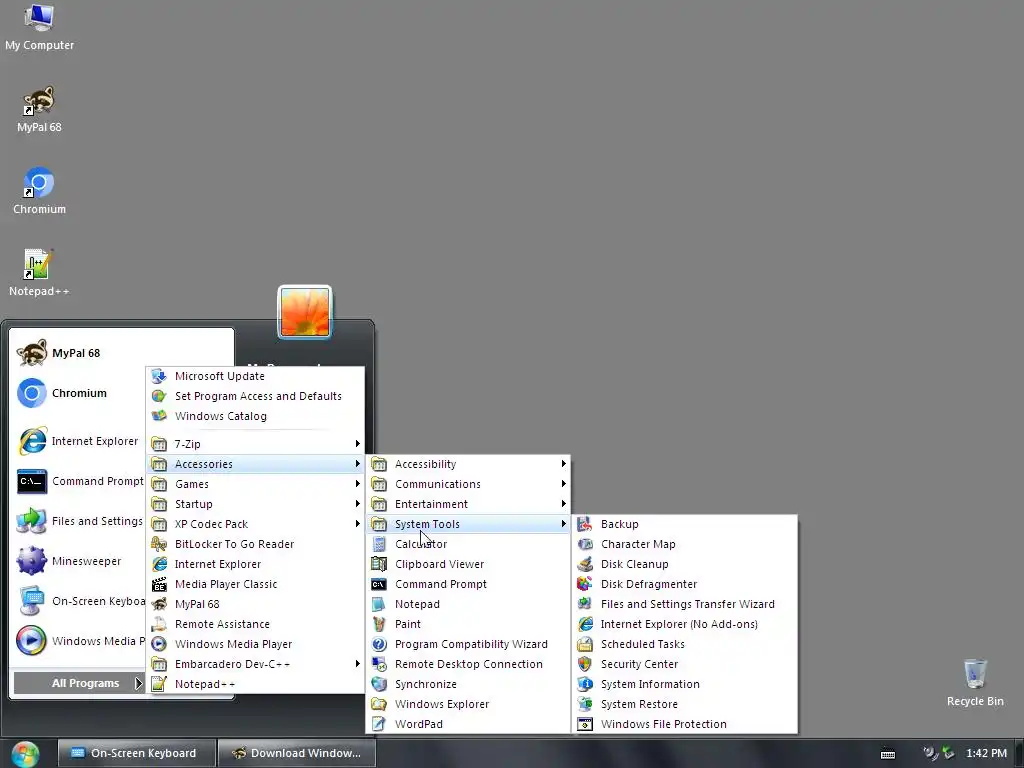
Task: Open Set Program Access and Defaults
Action: [255, 396]
